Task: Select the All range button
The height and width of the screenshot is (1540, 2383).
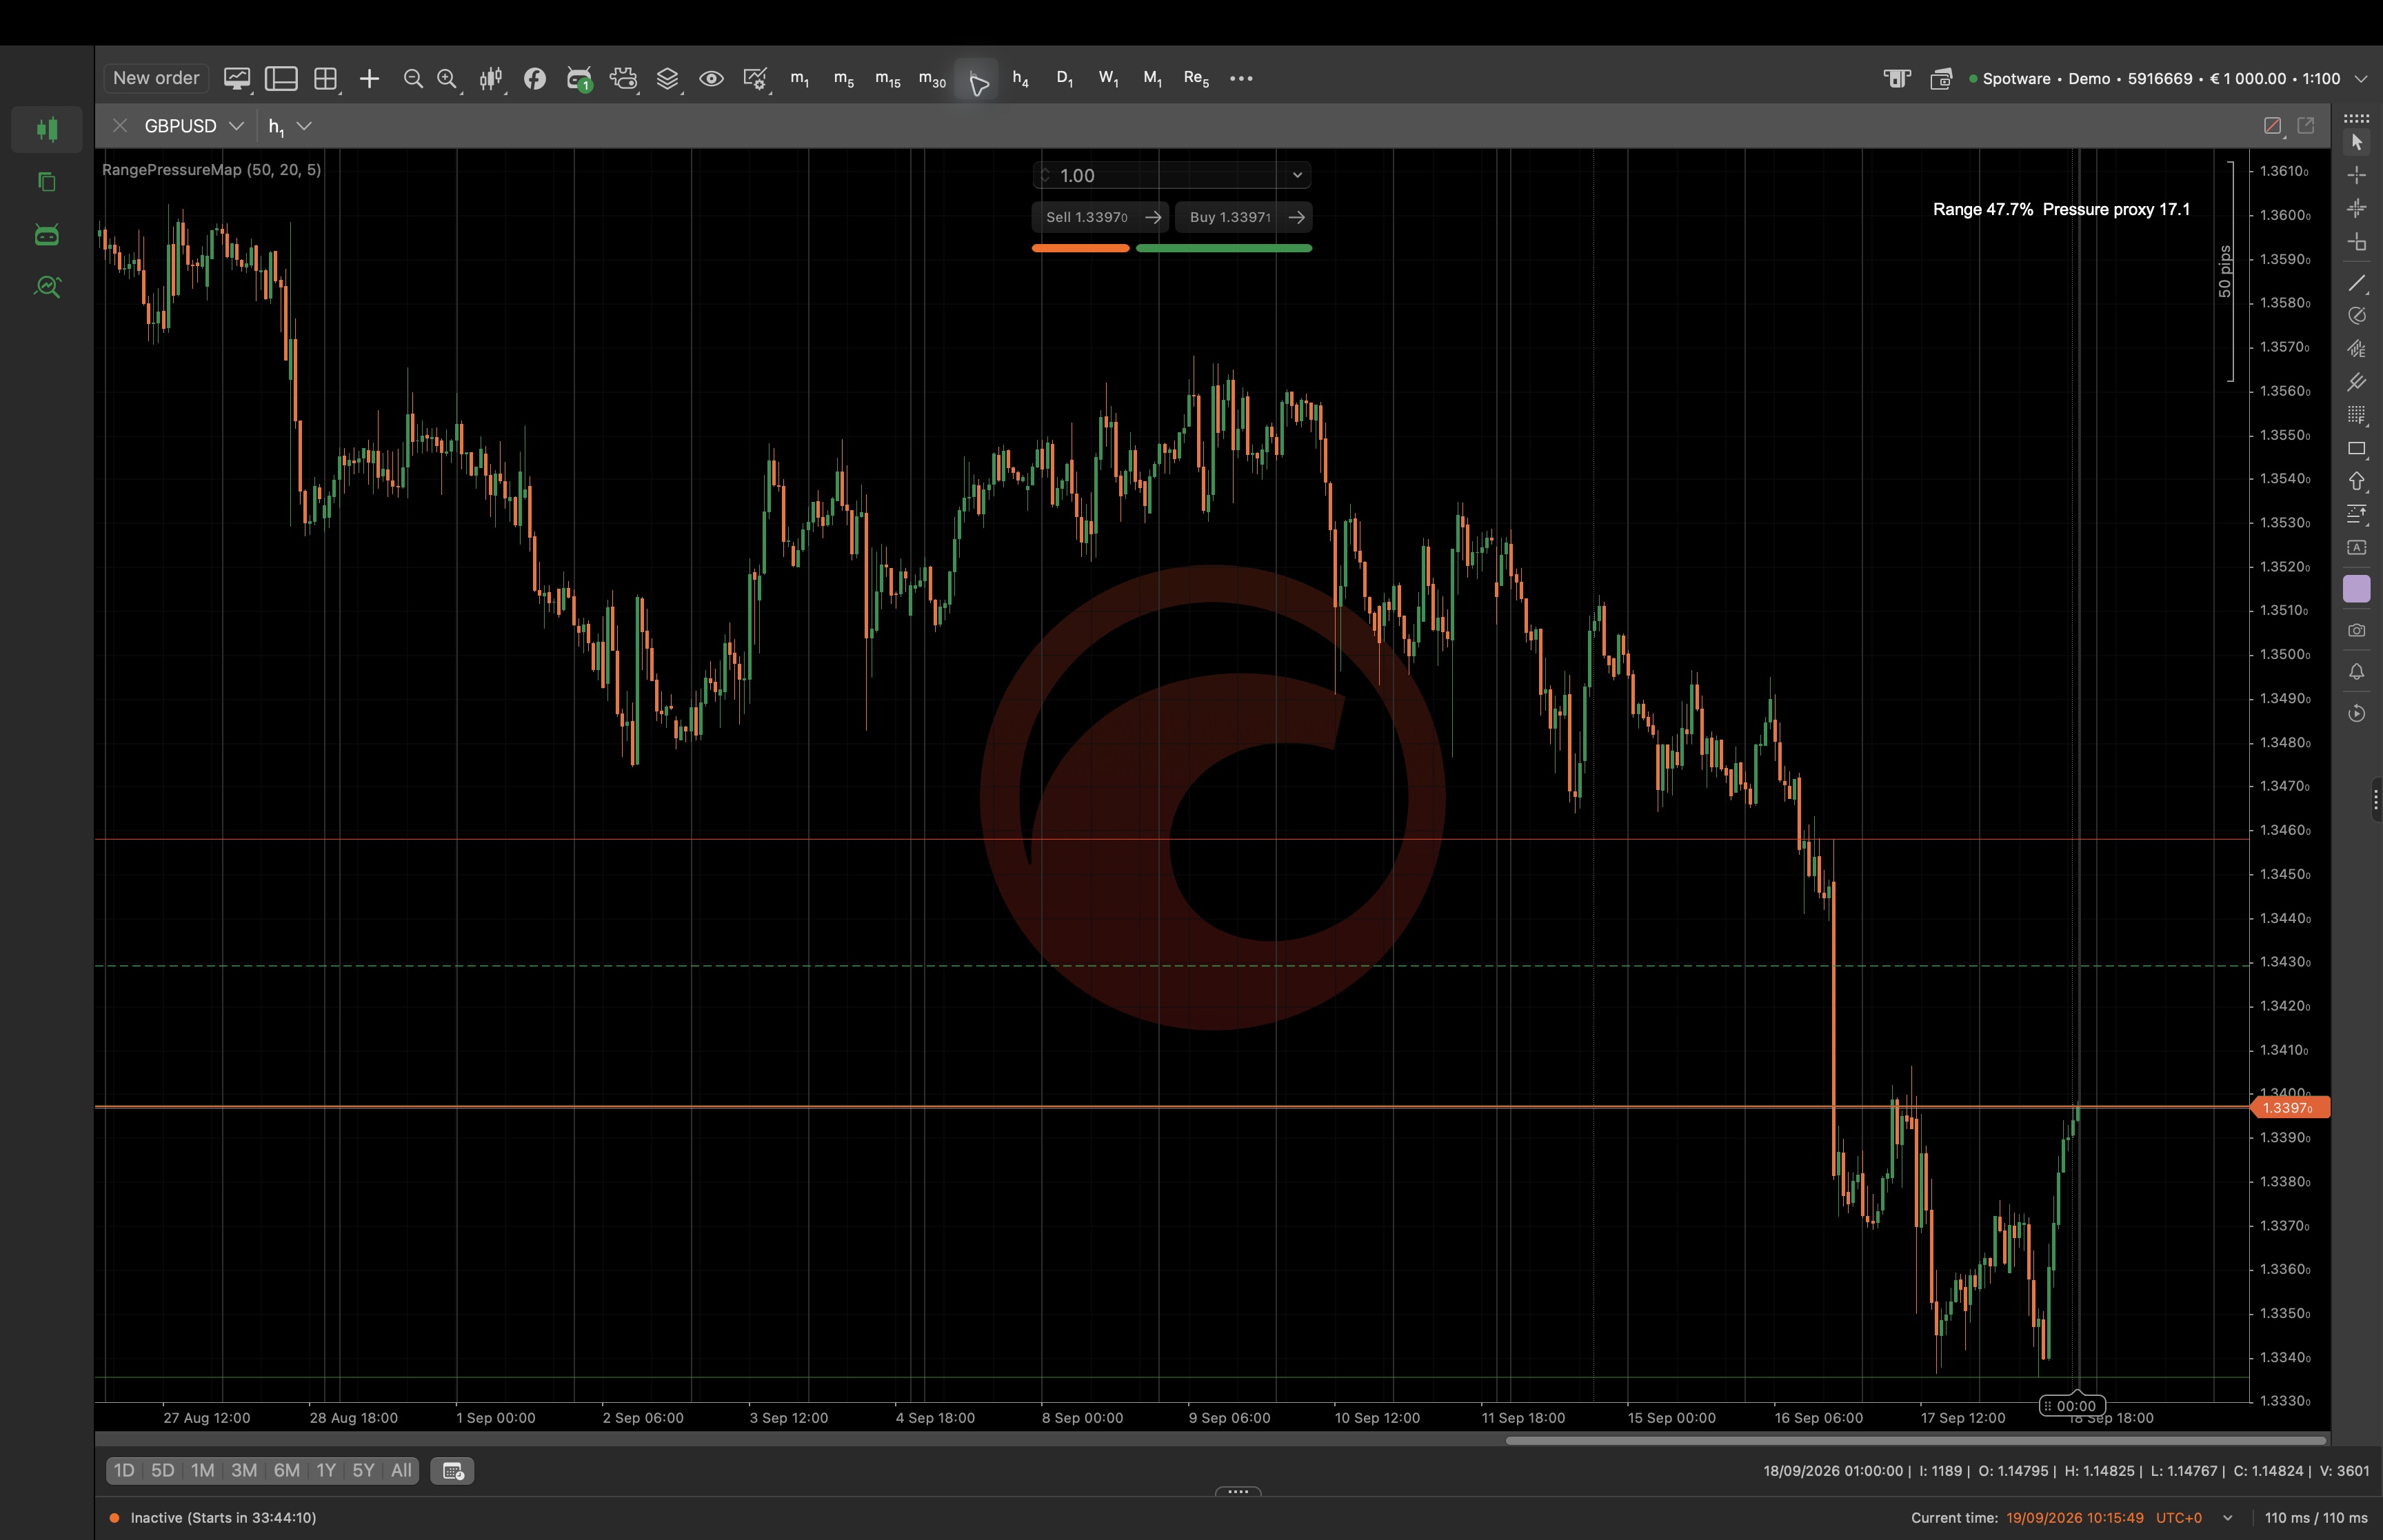Action: [x=401, y=1470]
